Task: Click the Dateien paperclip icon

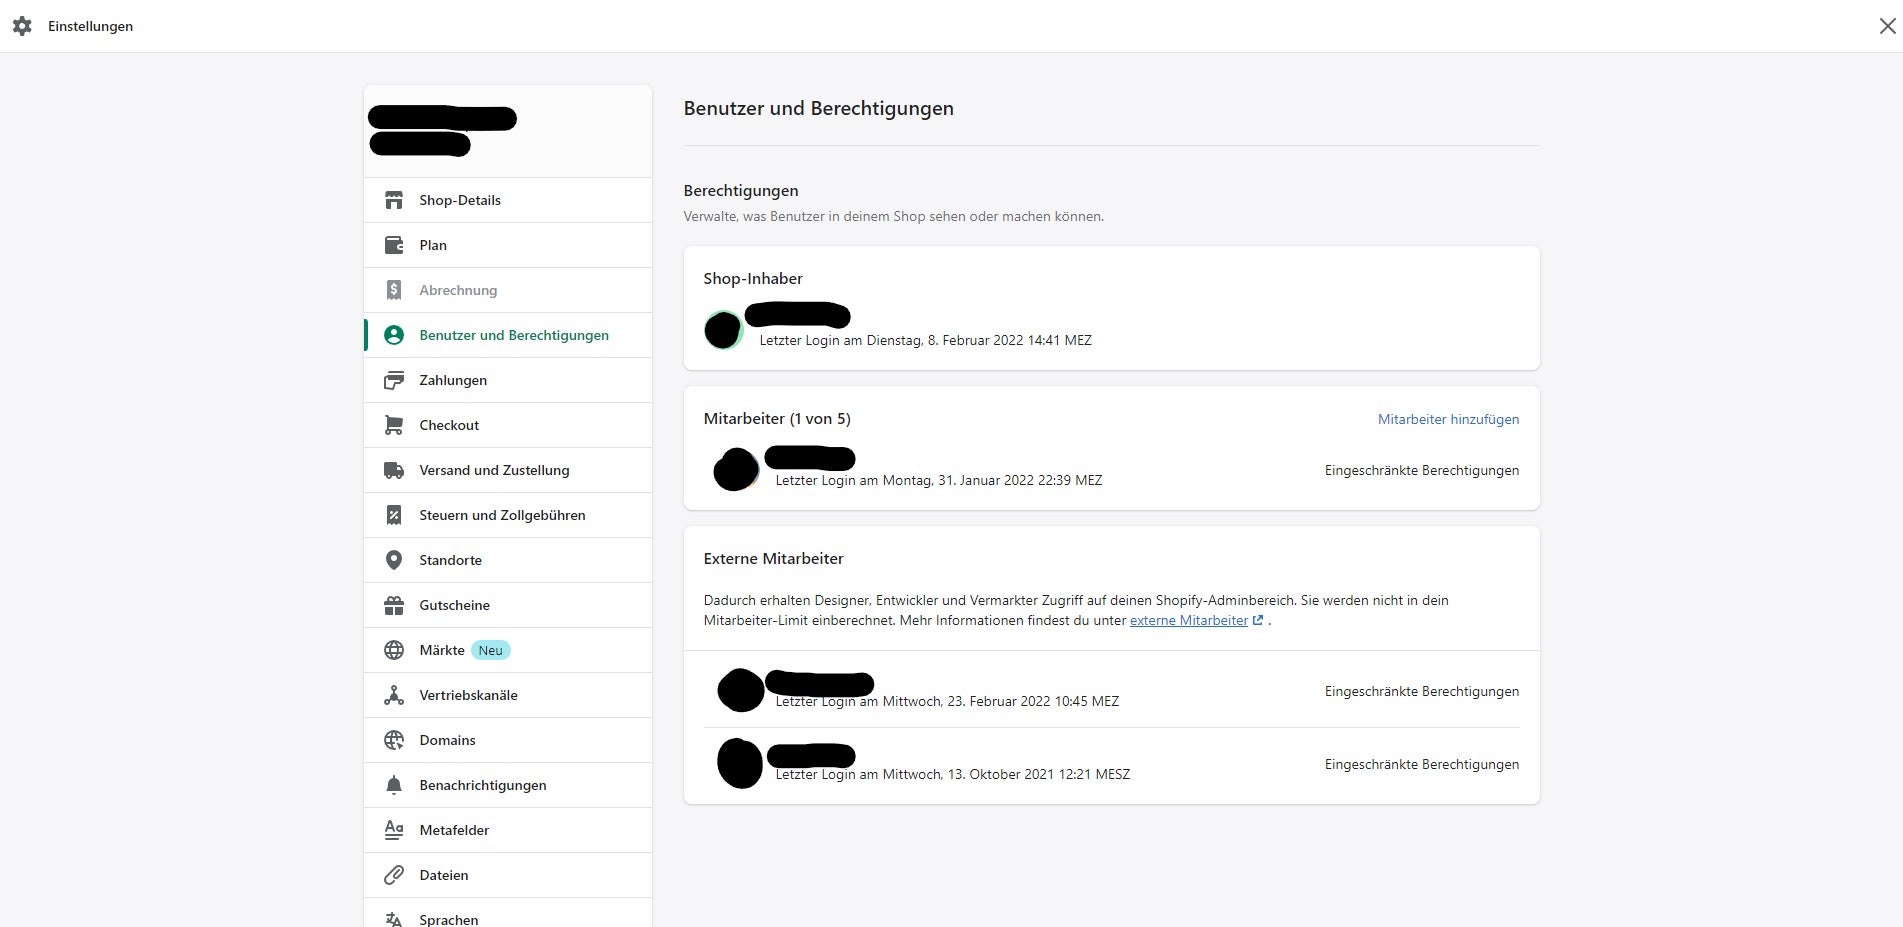Action: (x=394, y=875)
